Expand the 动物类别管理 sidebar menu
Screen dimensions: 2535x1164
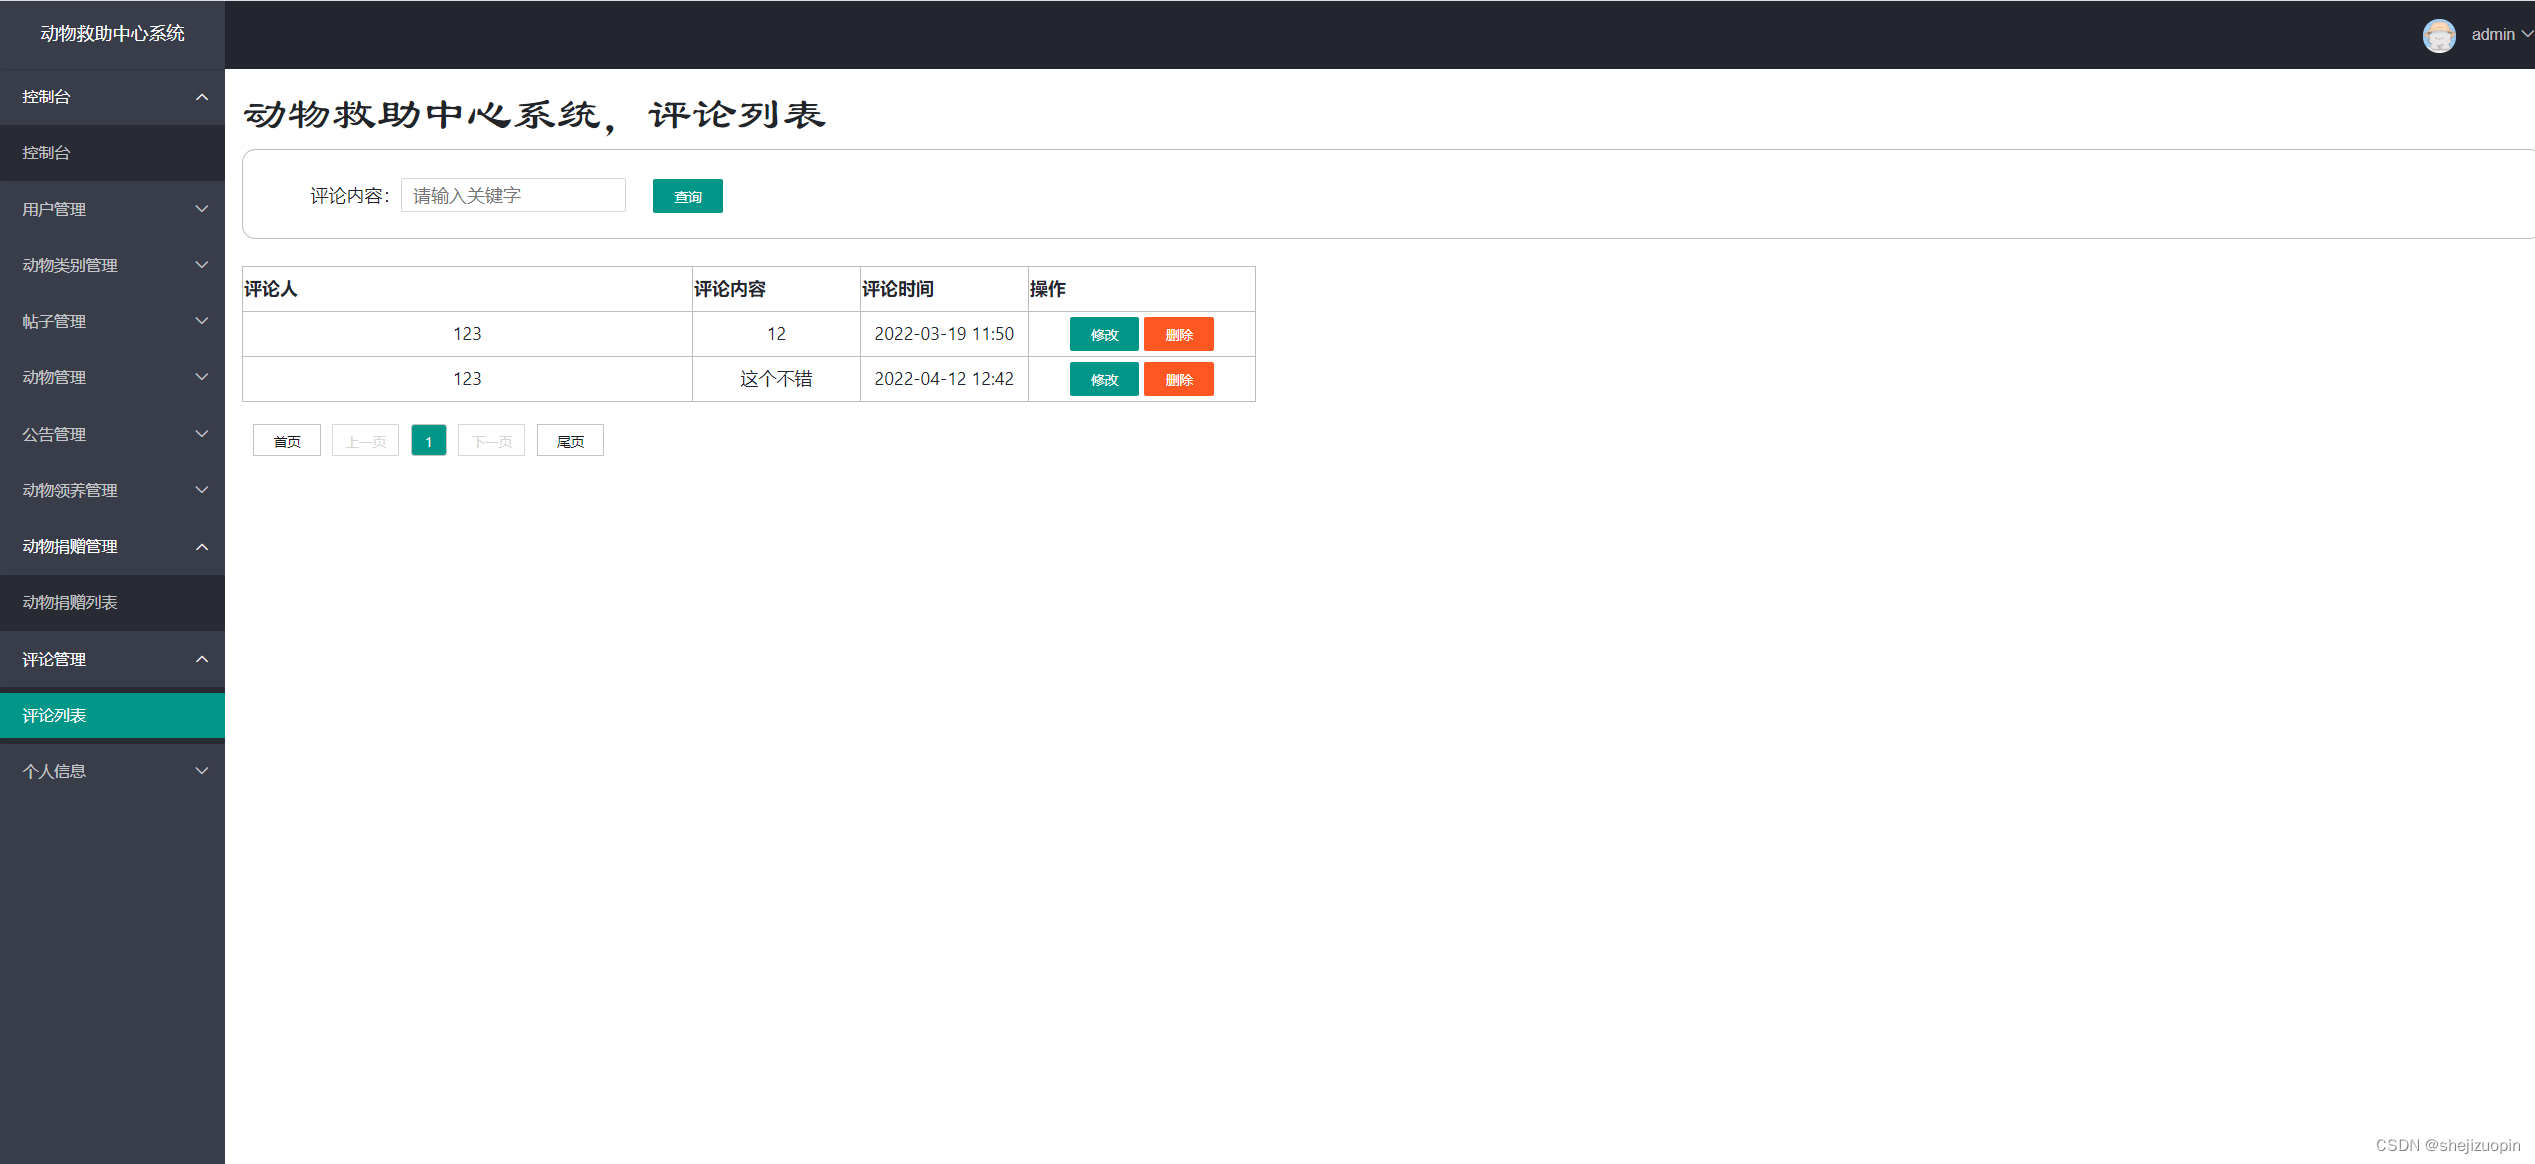(x=112, y=265)
